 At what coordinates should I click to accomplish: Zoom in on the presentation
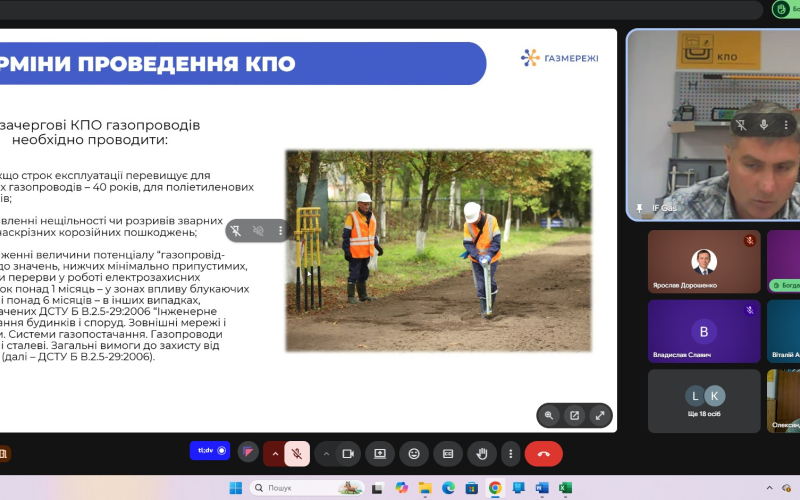(549, 415)
